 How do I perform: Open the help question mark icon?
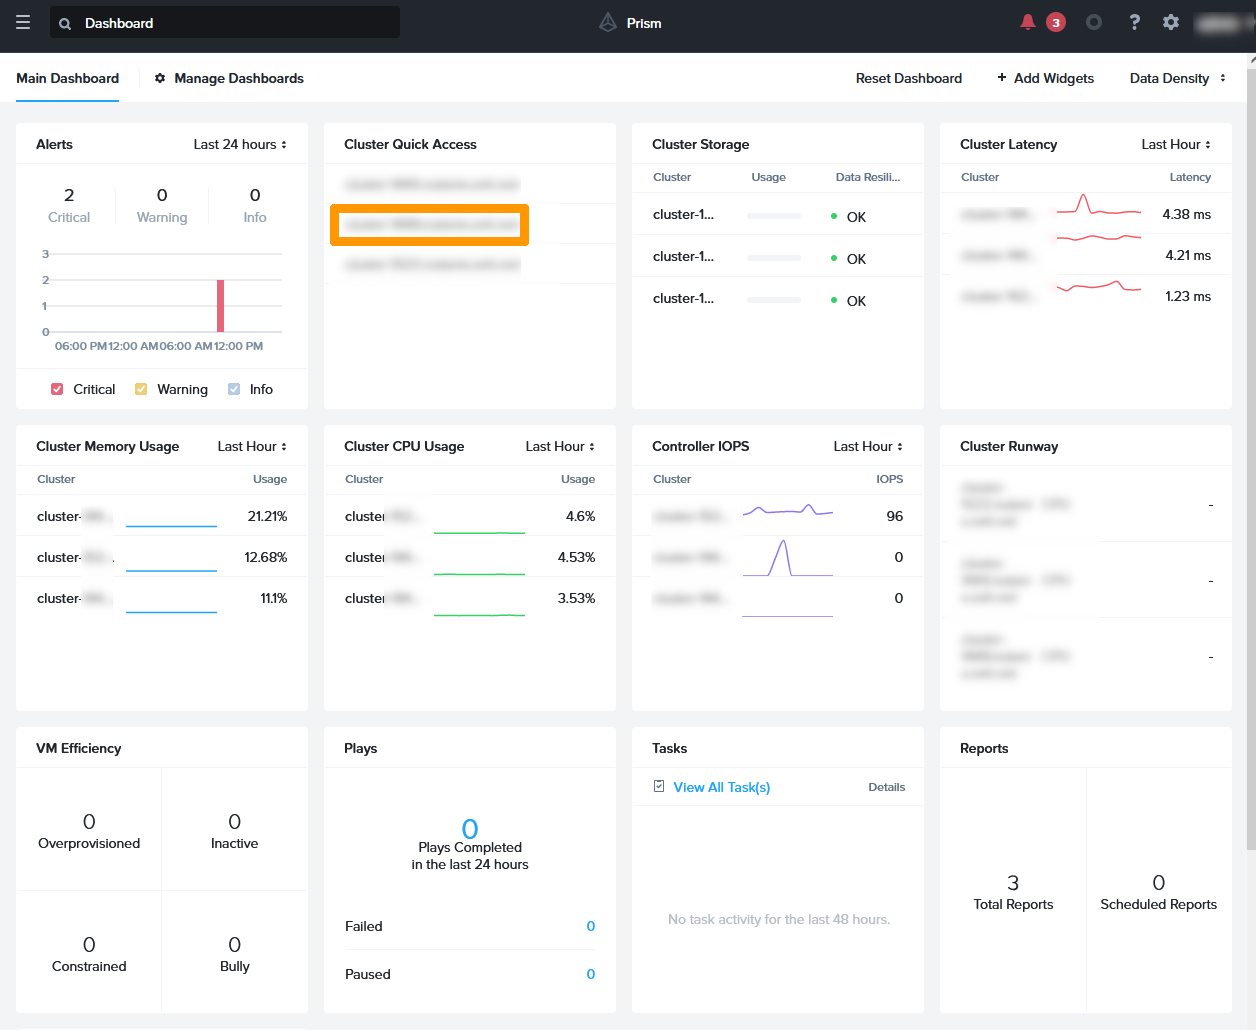click(x=1134, y=22)
